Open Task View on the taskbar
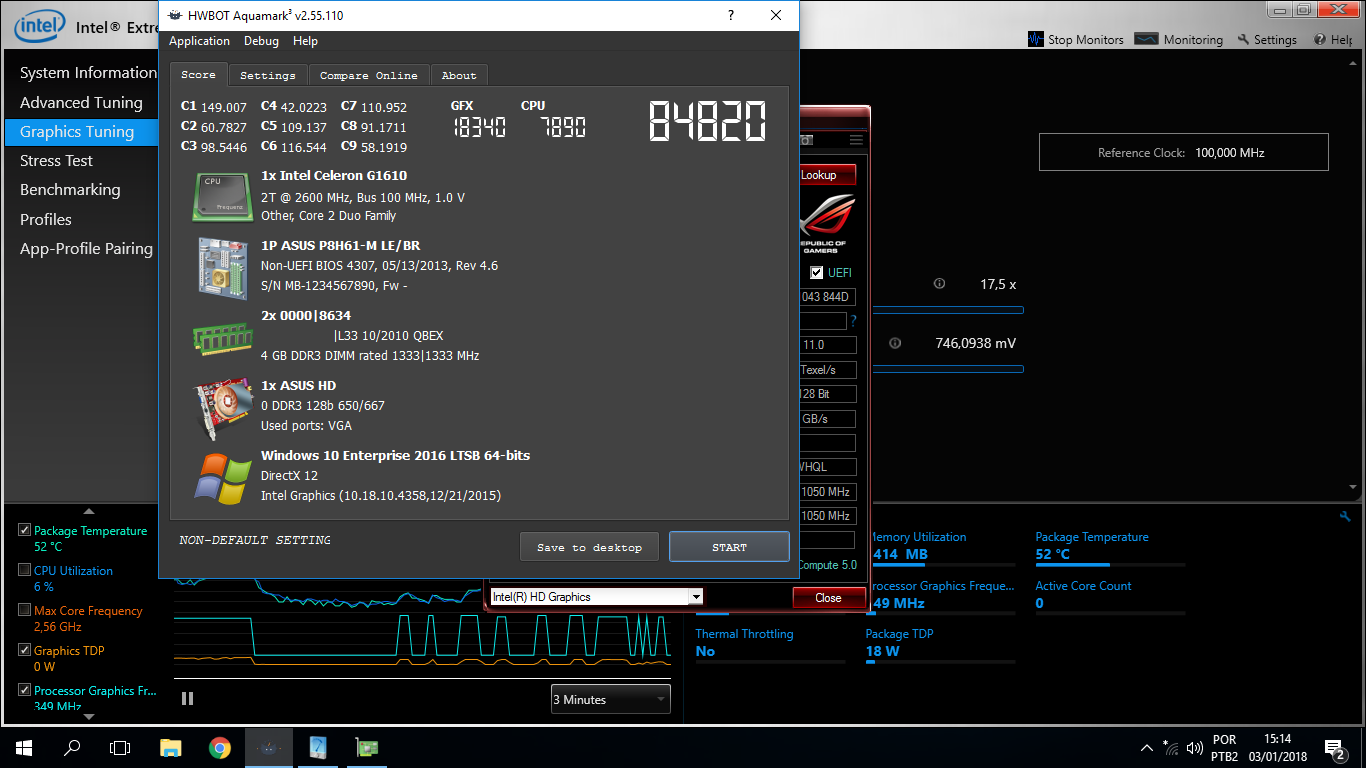Viewport: 1366px width, 768px height. 120,747
